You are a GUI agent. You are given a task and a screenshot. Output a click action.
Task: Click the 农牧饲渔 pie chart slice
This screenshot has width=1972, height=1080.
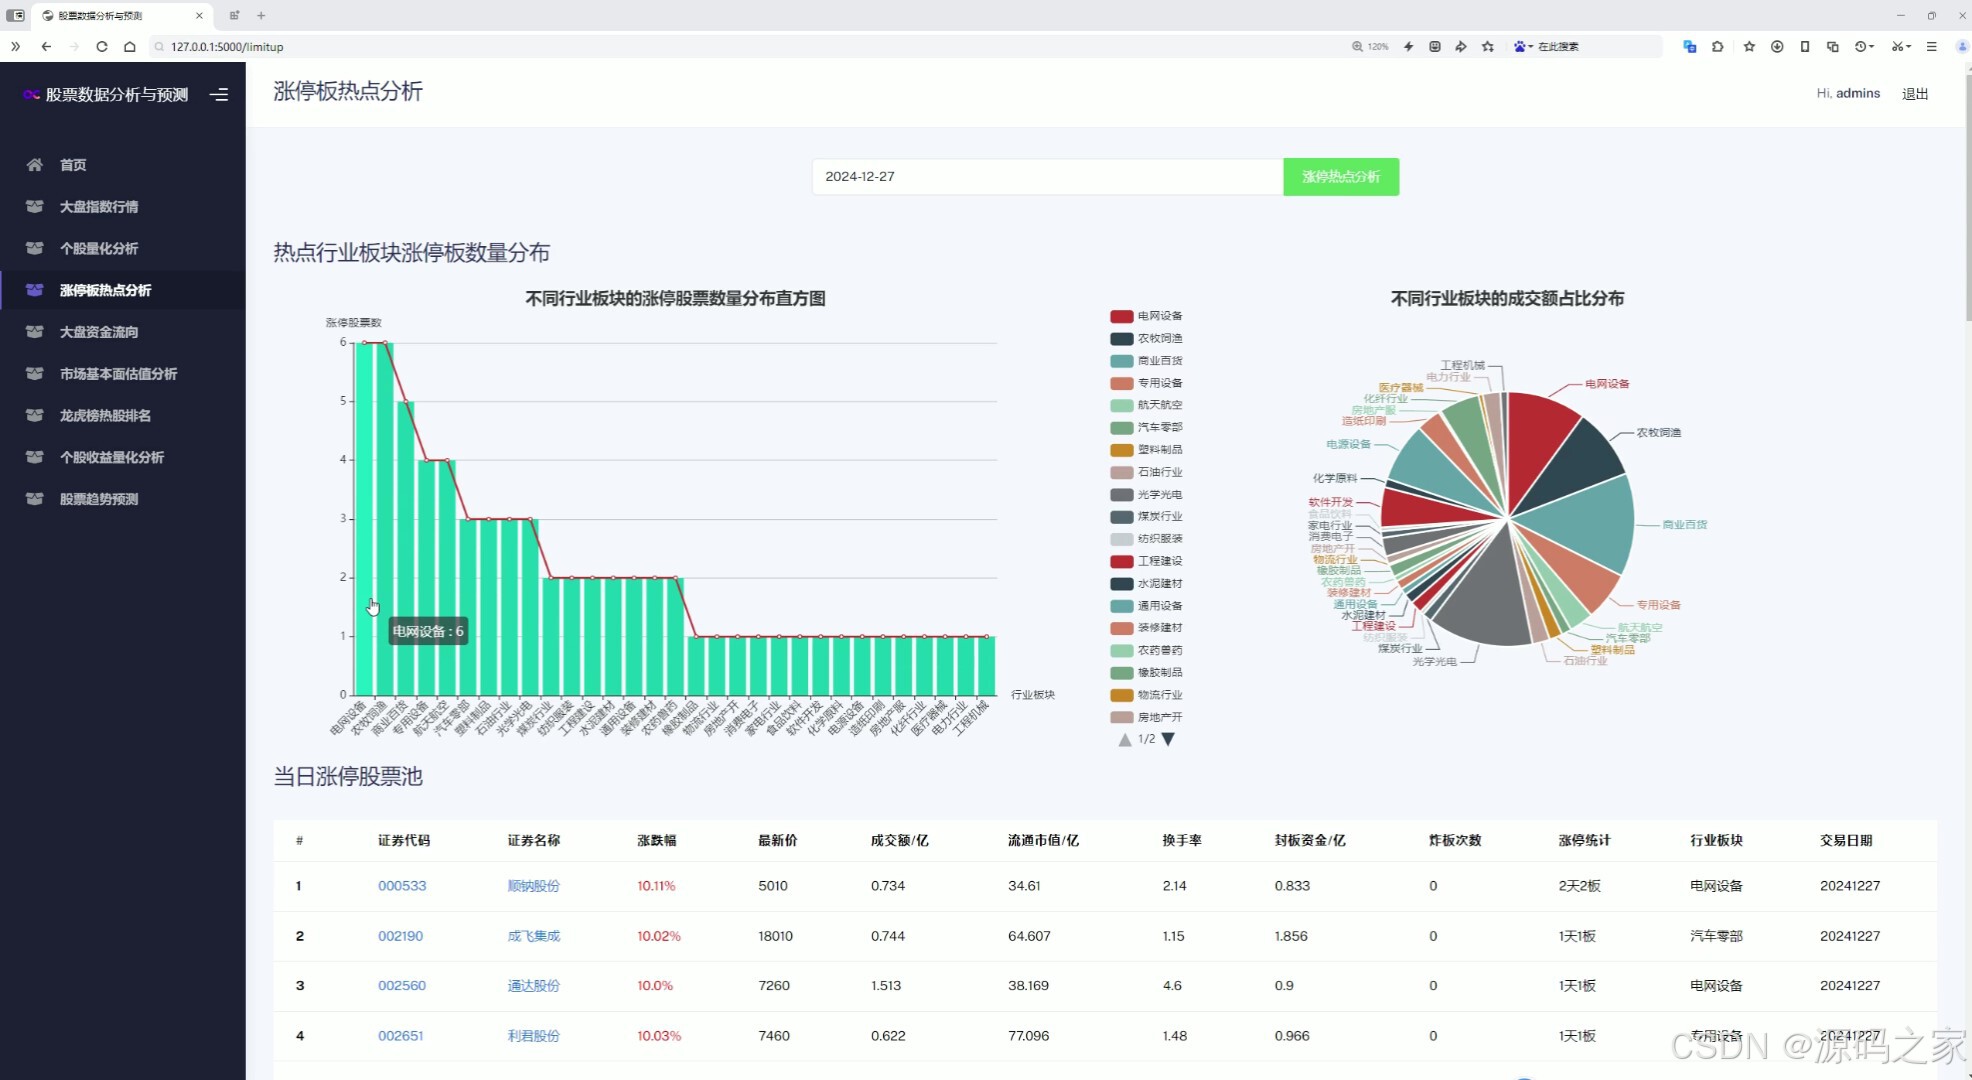(x=1576, y=458)
